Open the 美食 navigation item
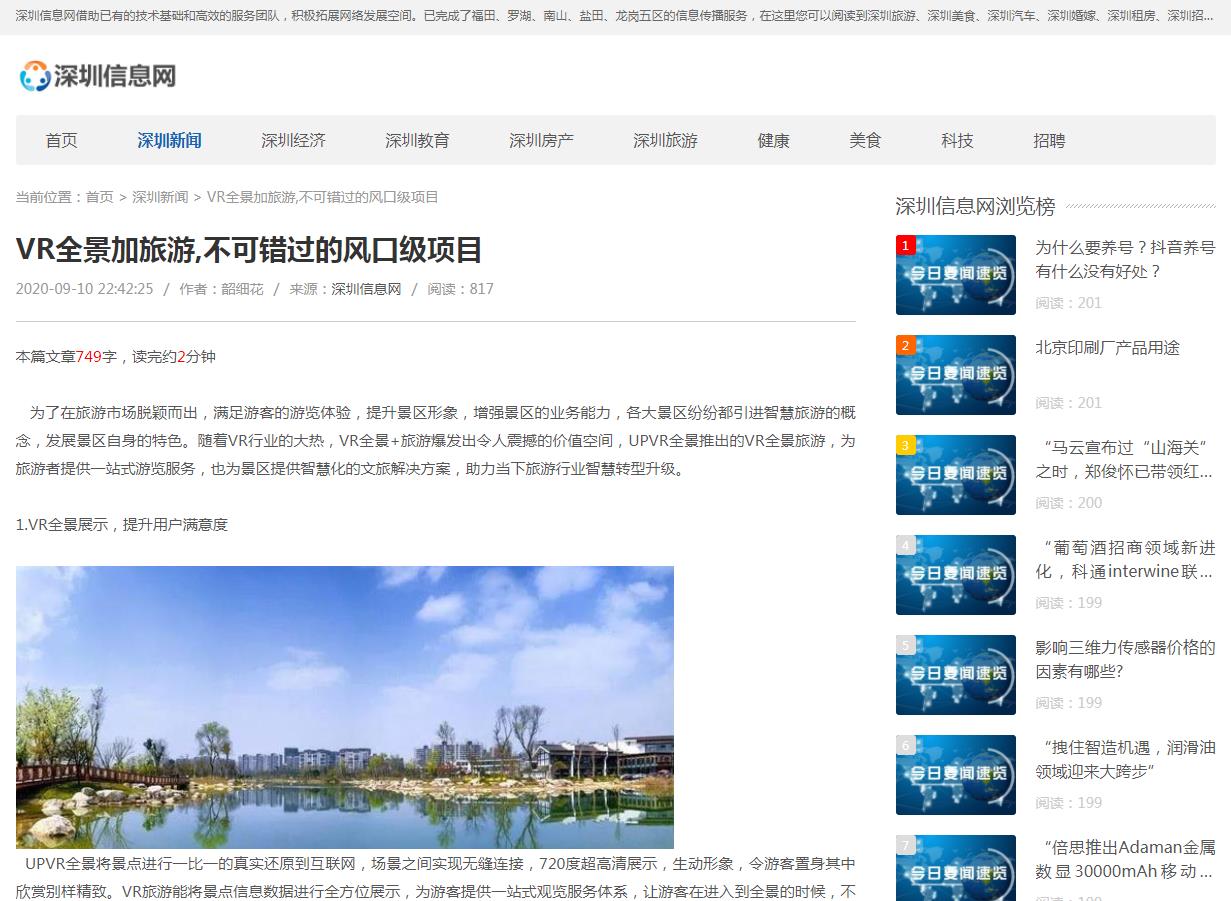1231x901 pixels. click(865, 140)
